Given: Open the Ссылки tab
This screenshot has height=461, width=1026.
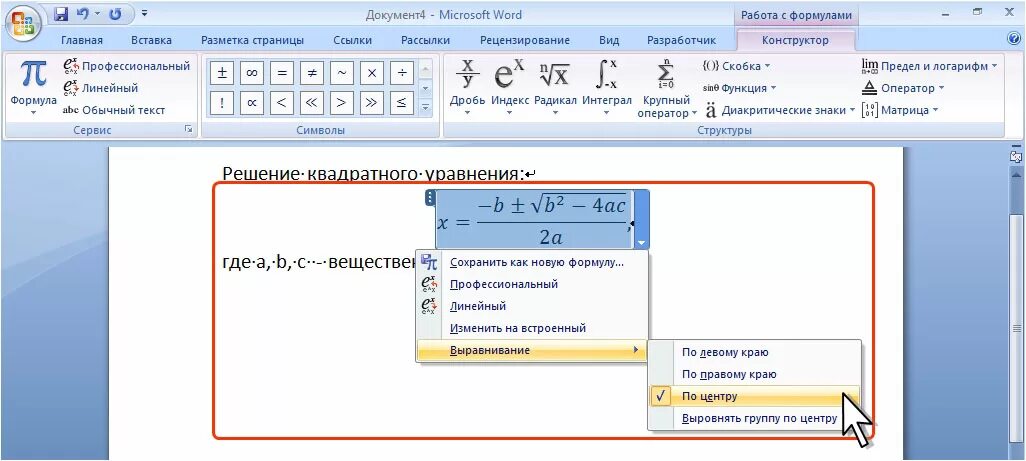Looking at the screenshot, I should coord(352,40).
